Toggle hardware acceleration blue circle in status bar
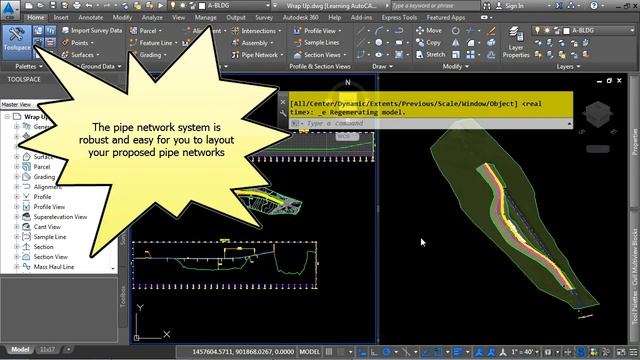The image size is (640, 360). (x=581, y=351)
